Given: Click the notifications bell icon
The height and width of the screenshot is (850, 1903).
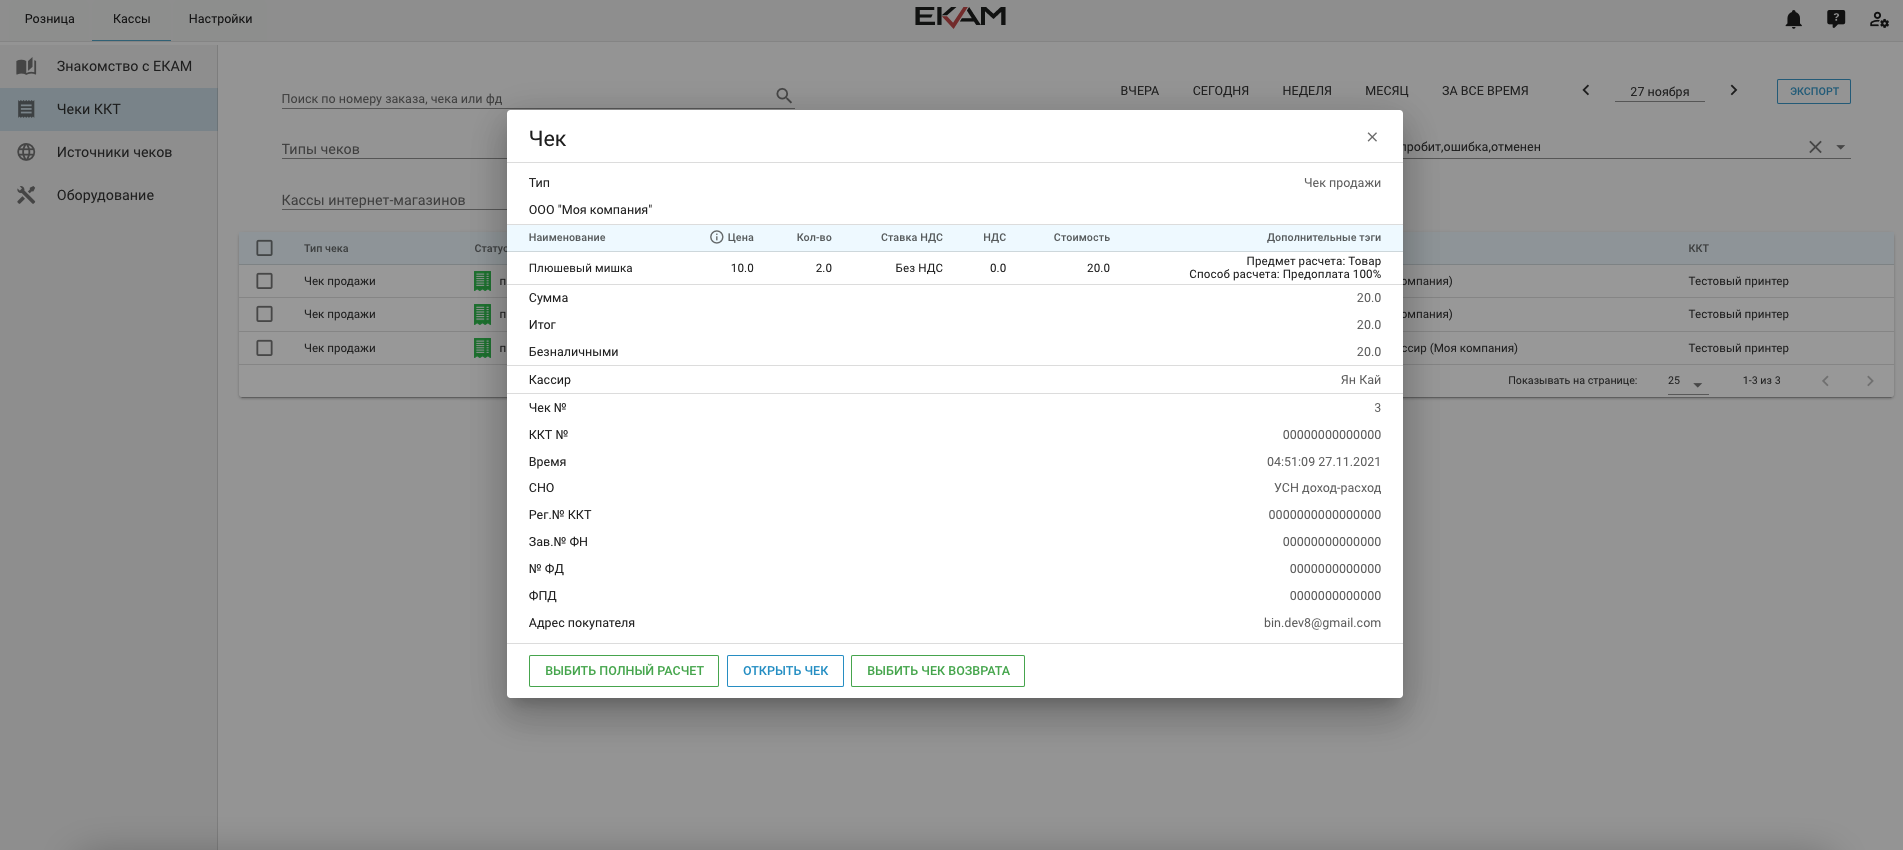Looking at the screenshot, I should point(1793,19).
